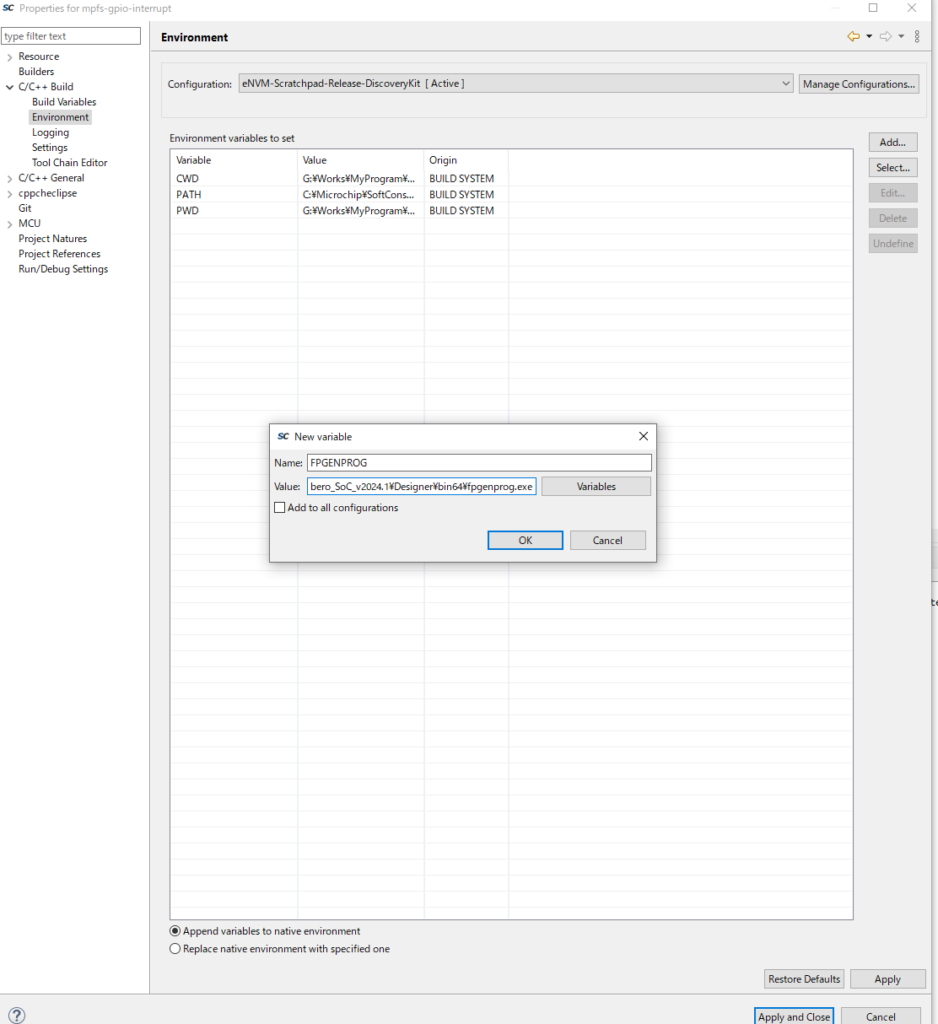Expand the Resource tree node

pos(9,57)
